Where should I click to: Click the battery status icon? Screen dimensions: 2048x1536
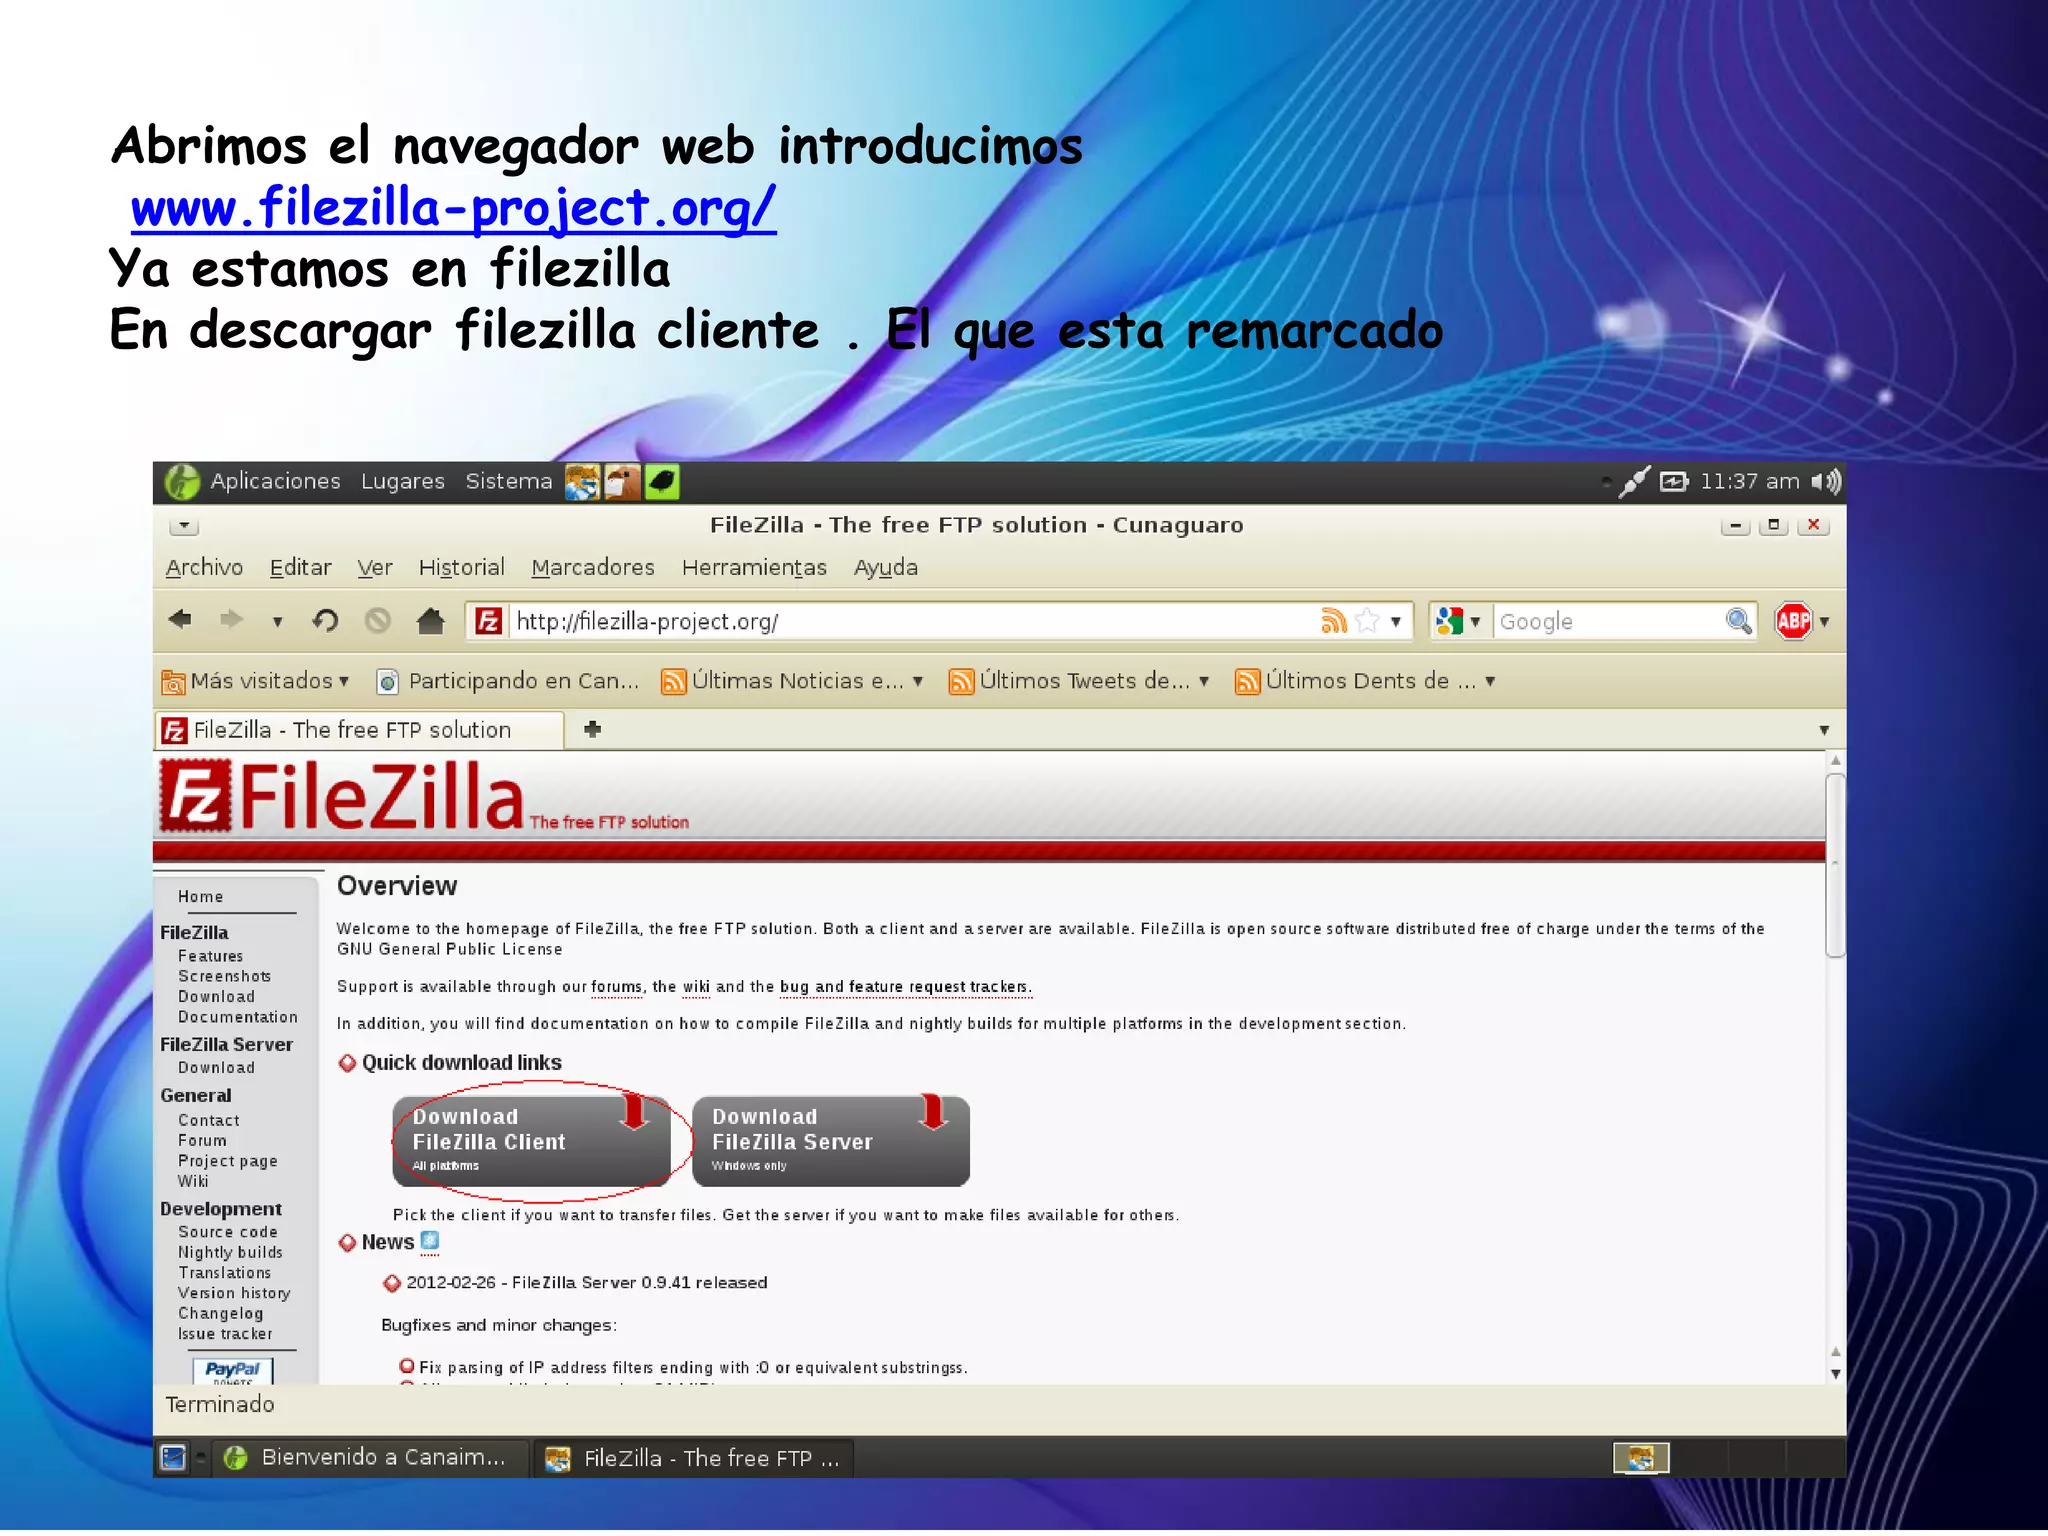coord(1674,482)
